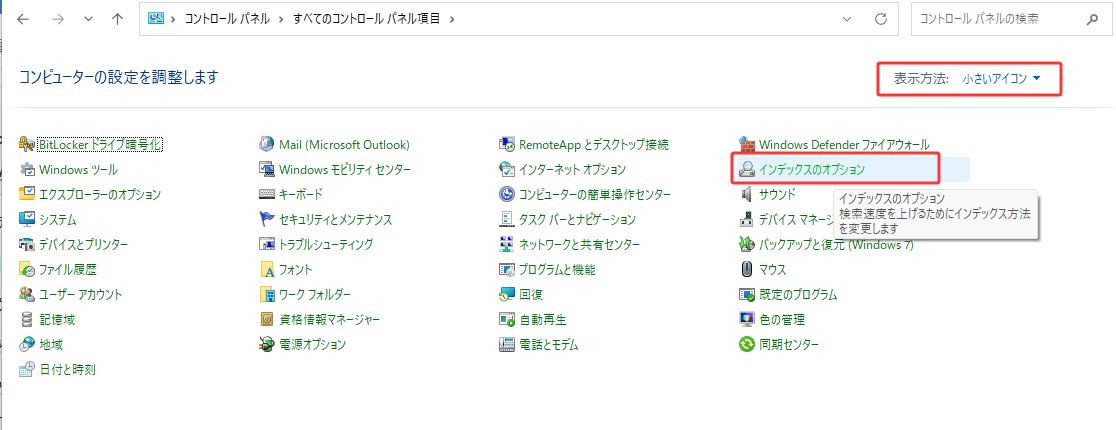Click the Forward navigation arrow
Screen dimensions: 1116x430
click(58, 19)
